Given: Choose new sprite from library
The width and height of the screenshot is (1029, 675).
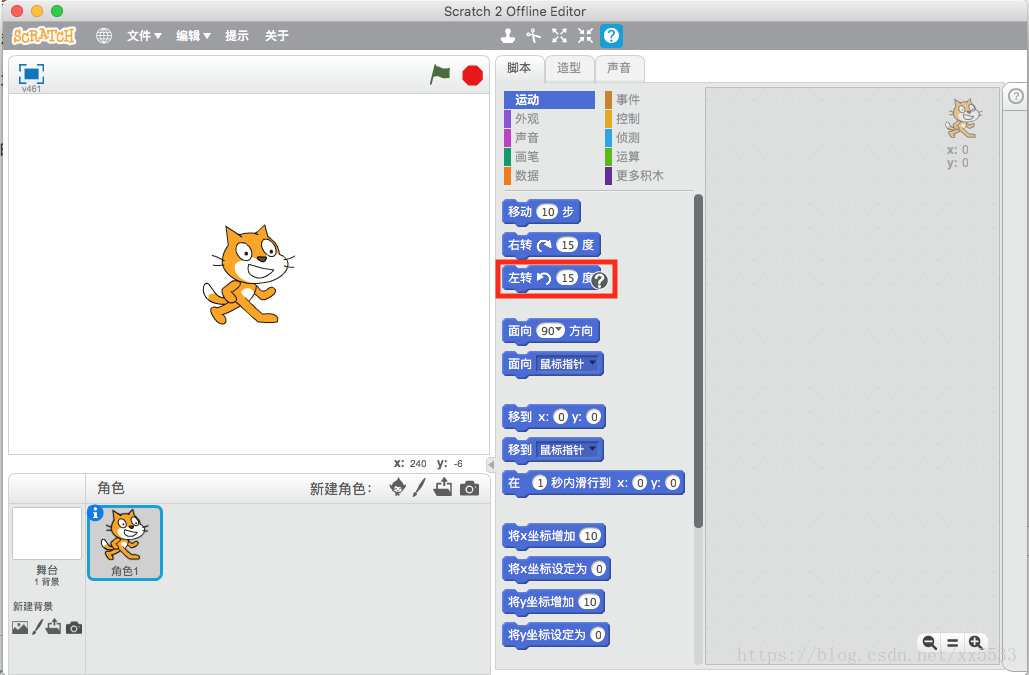Looking at the screenshot, I should [397, 487].
